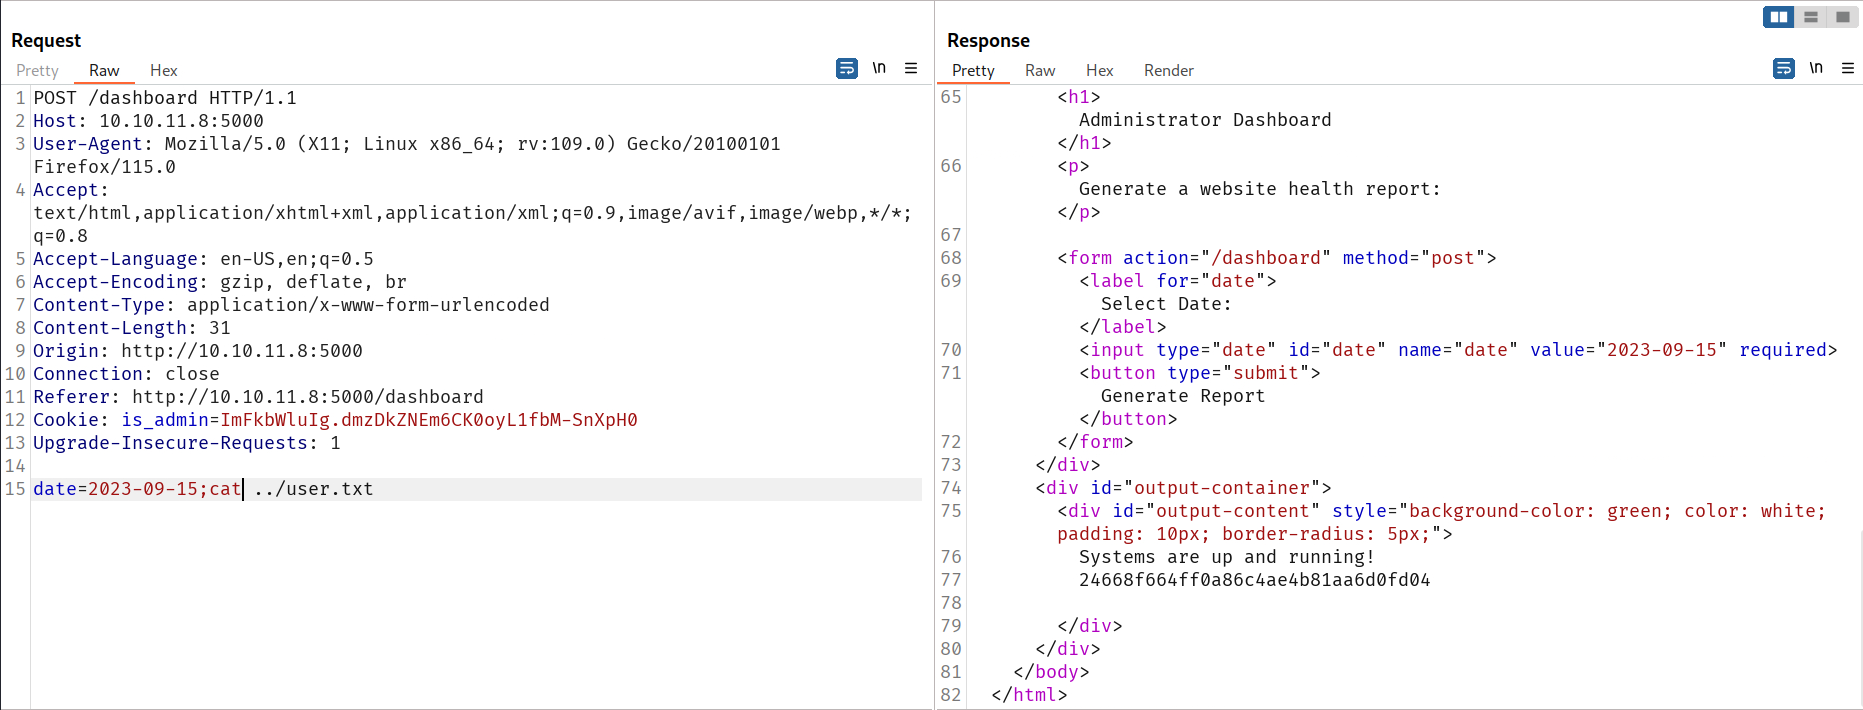Click the closing </html> tag

pos(1029,695)
